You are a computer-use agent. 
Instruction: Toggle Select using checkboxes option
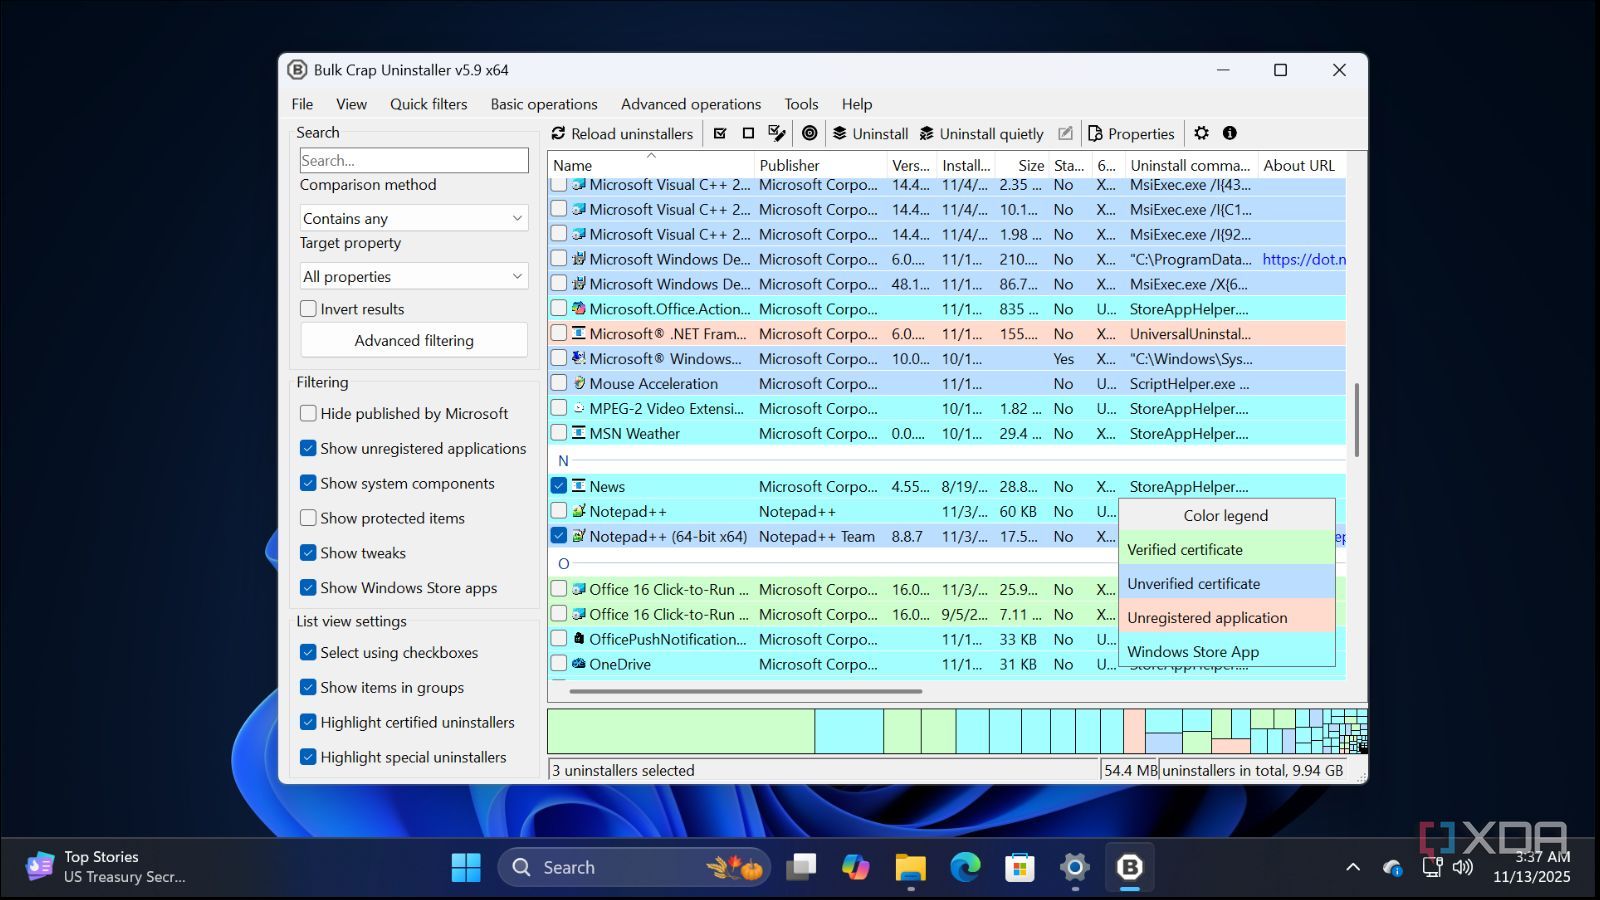309,652
